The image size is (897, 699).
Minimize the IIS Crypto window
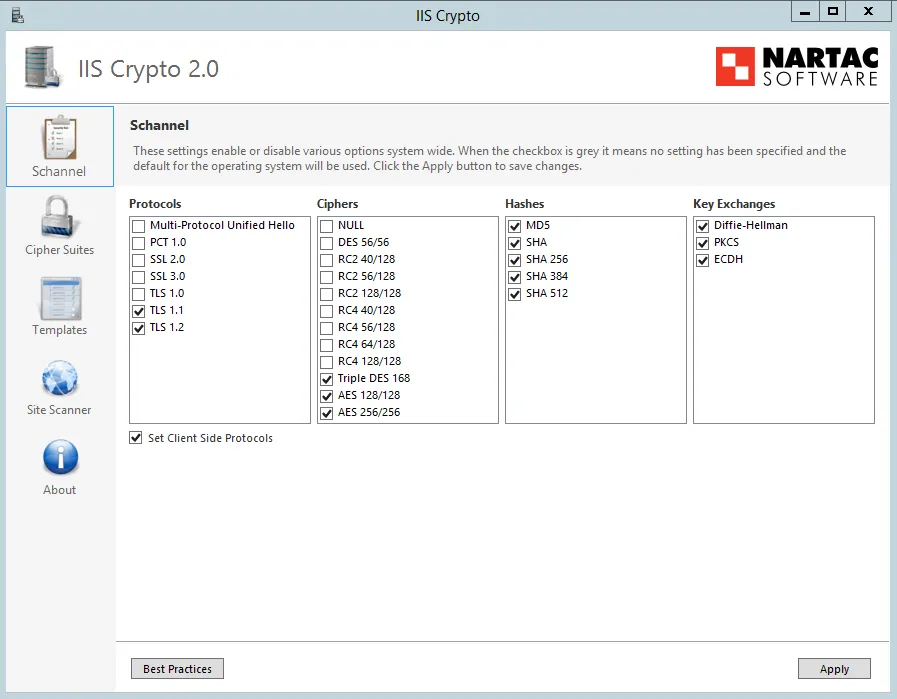805,11
